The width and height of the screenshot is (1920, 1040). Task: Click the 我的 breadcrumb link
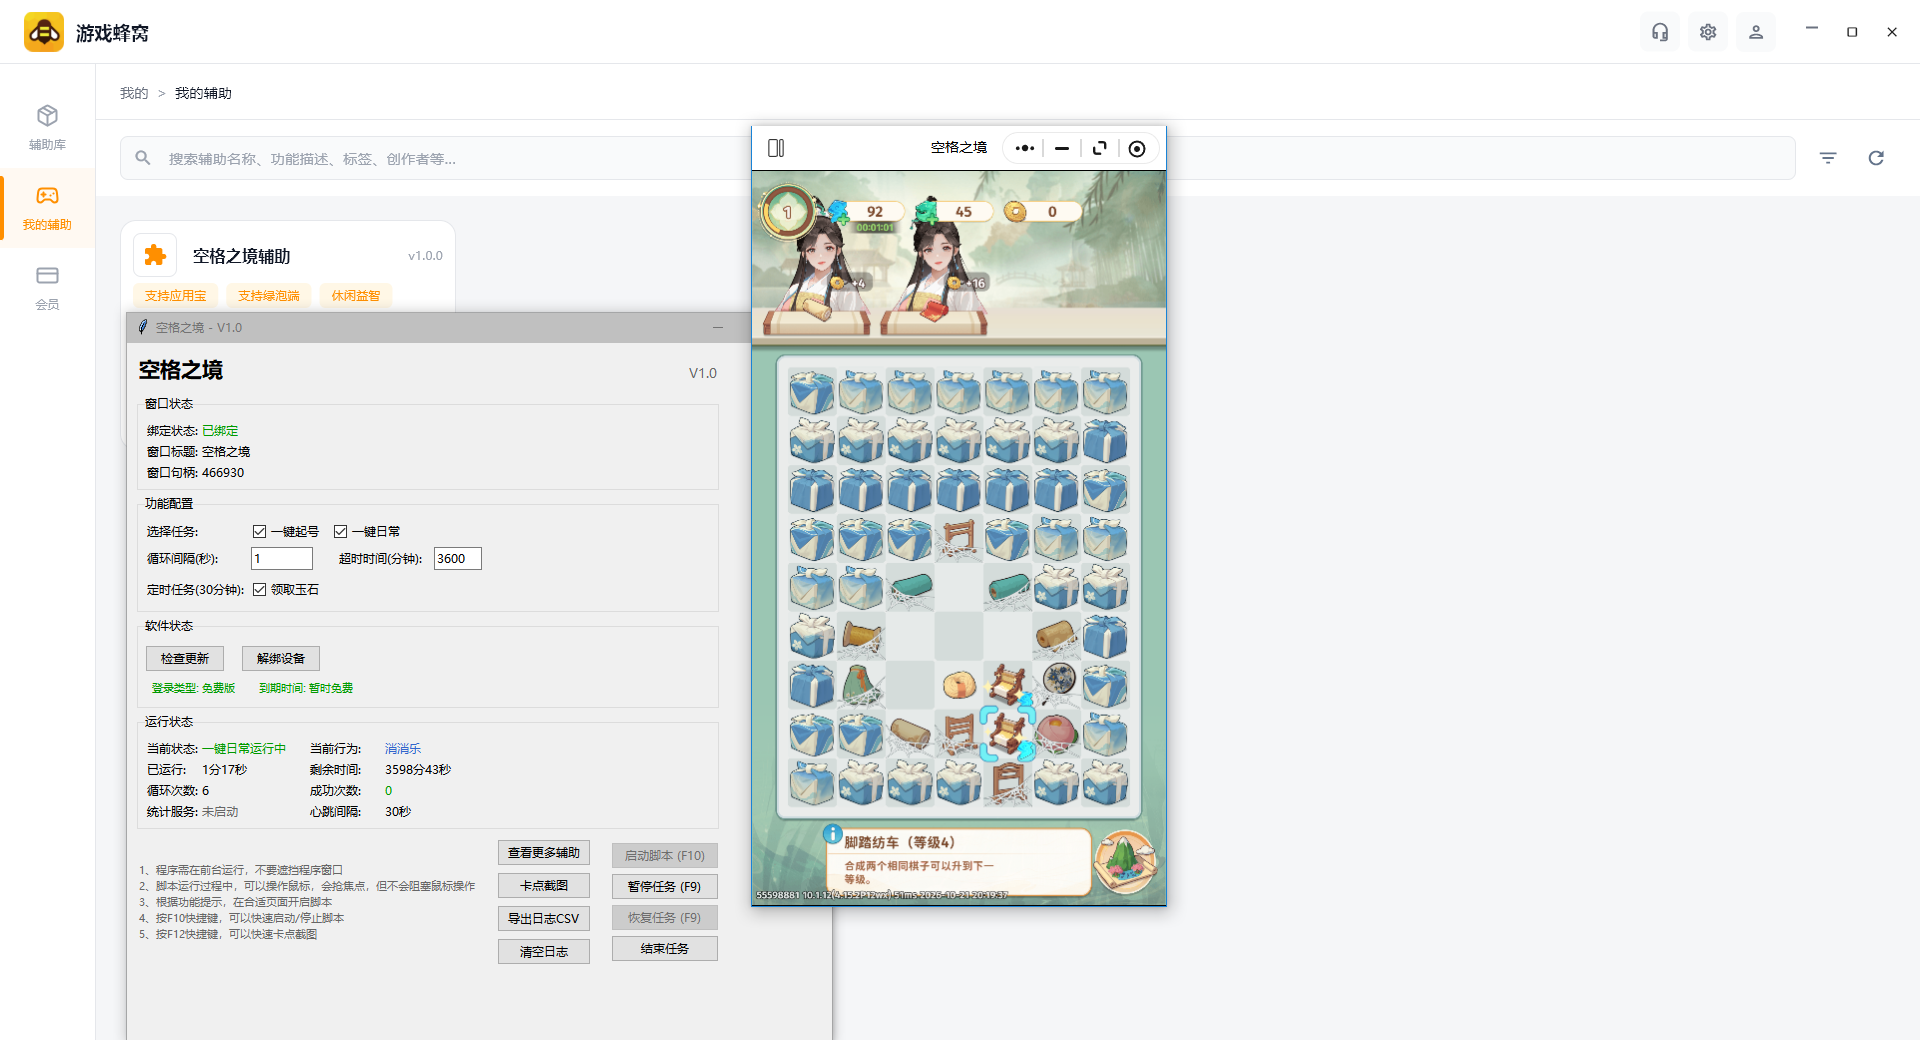click(x=134, y=93)
